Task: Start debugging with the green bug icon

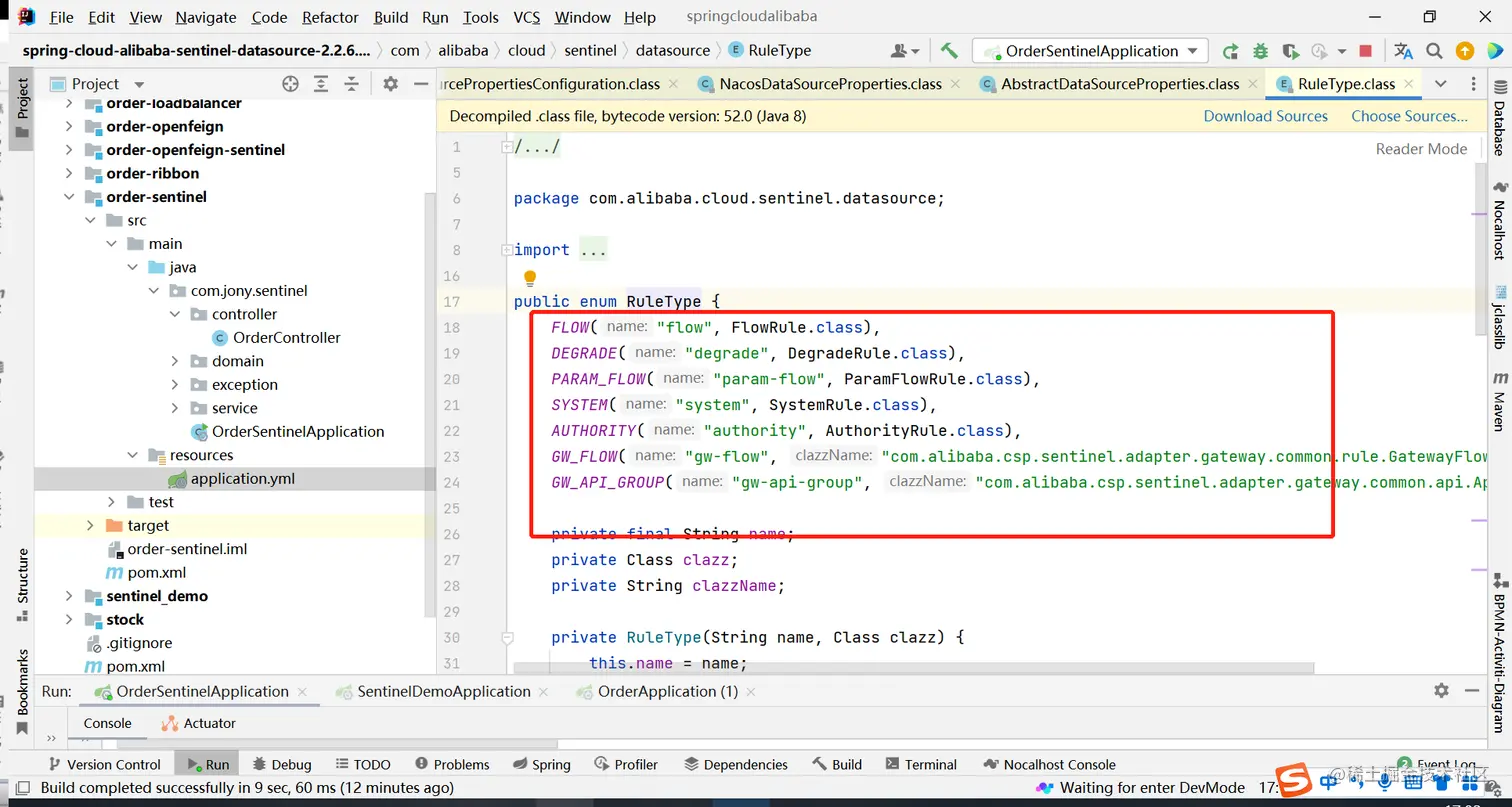Action: pos(1260,51)
